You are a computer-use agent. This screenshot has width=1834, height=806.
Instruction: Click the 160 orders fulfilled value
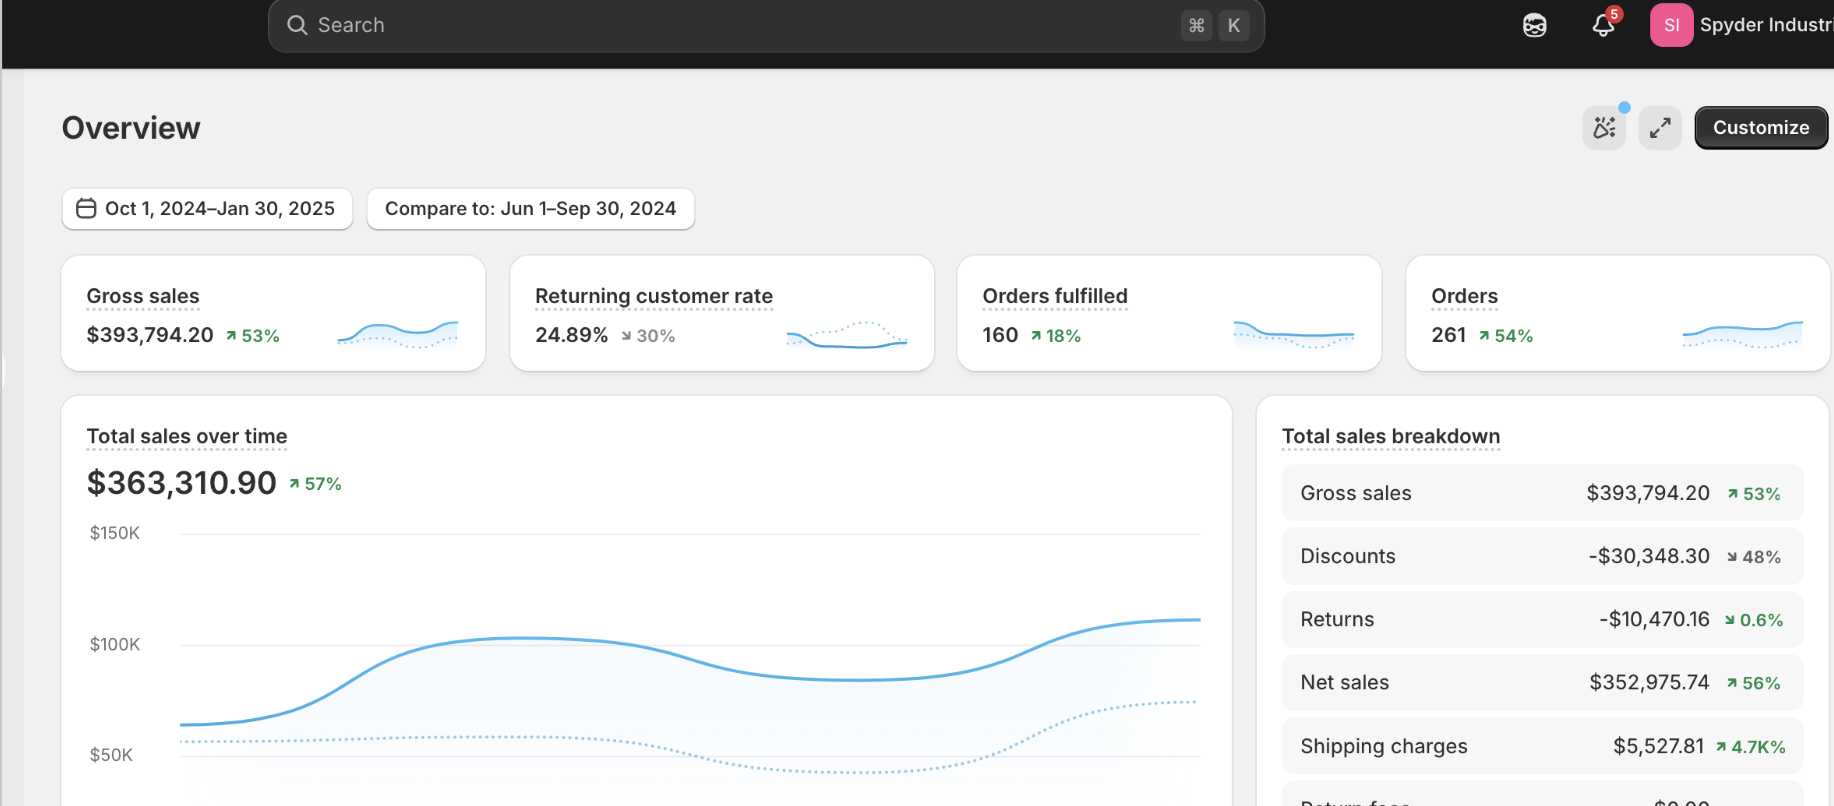[1000, 335]
